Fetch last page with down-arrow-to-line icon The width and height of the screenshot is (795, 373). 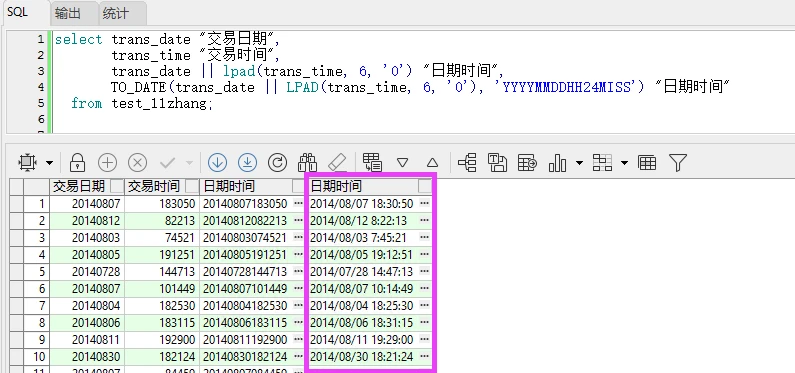coord(247,163)
